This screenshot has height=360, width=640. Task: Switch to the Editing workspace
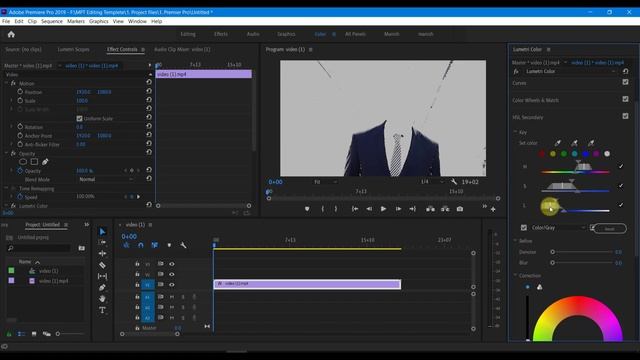pyautogui.click(x=188, y=34)
